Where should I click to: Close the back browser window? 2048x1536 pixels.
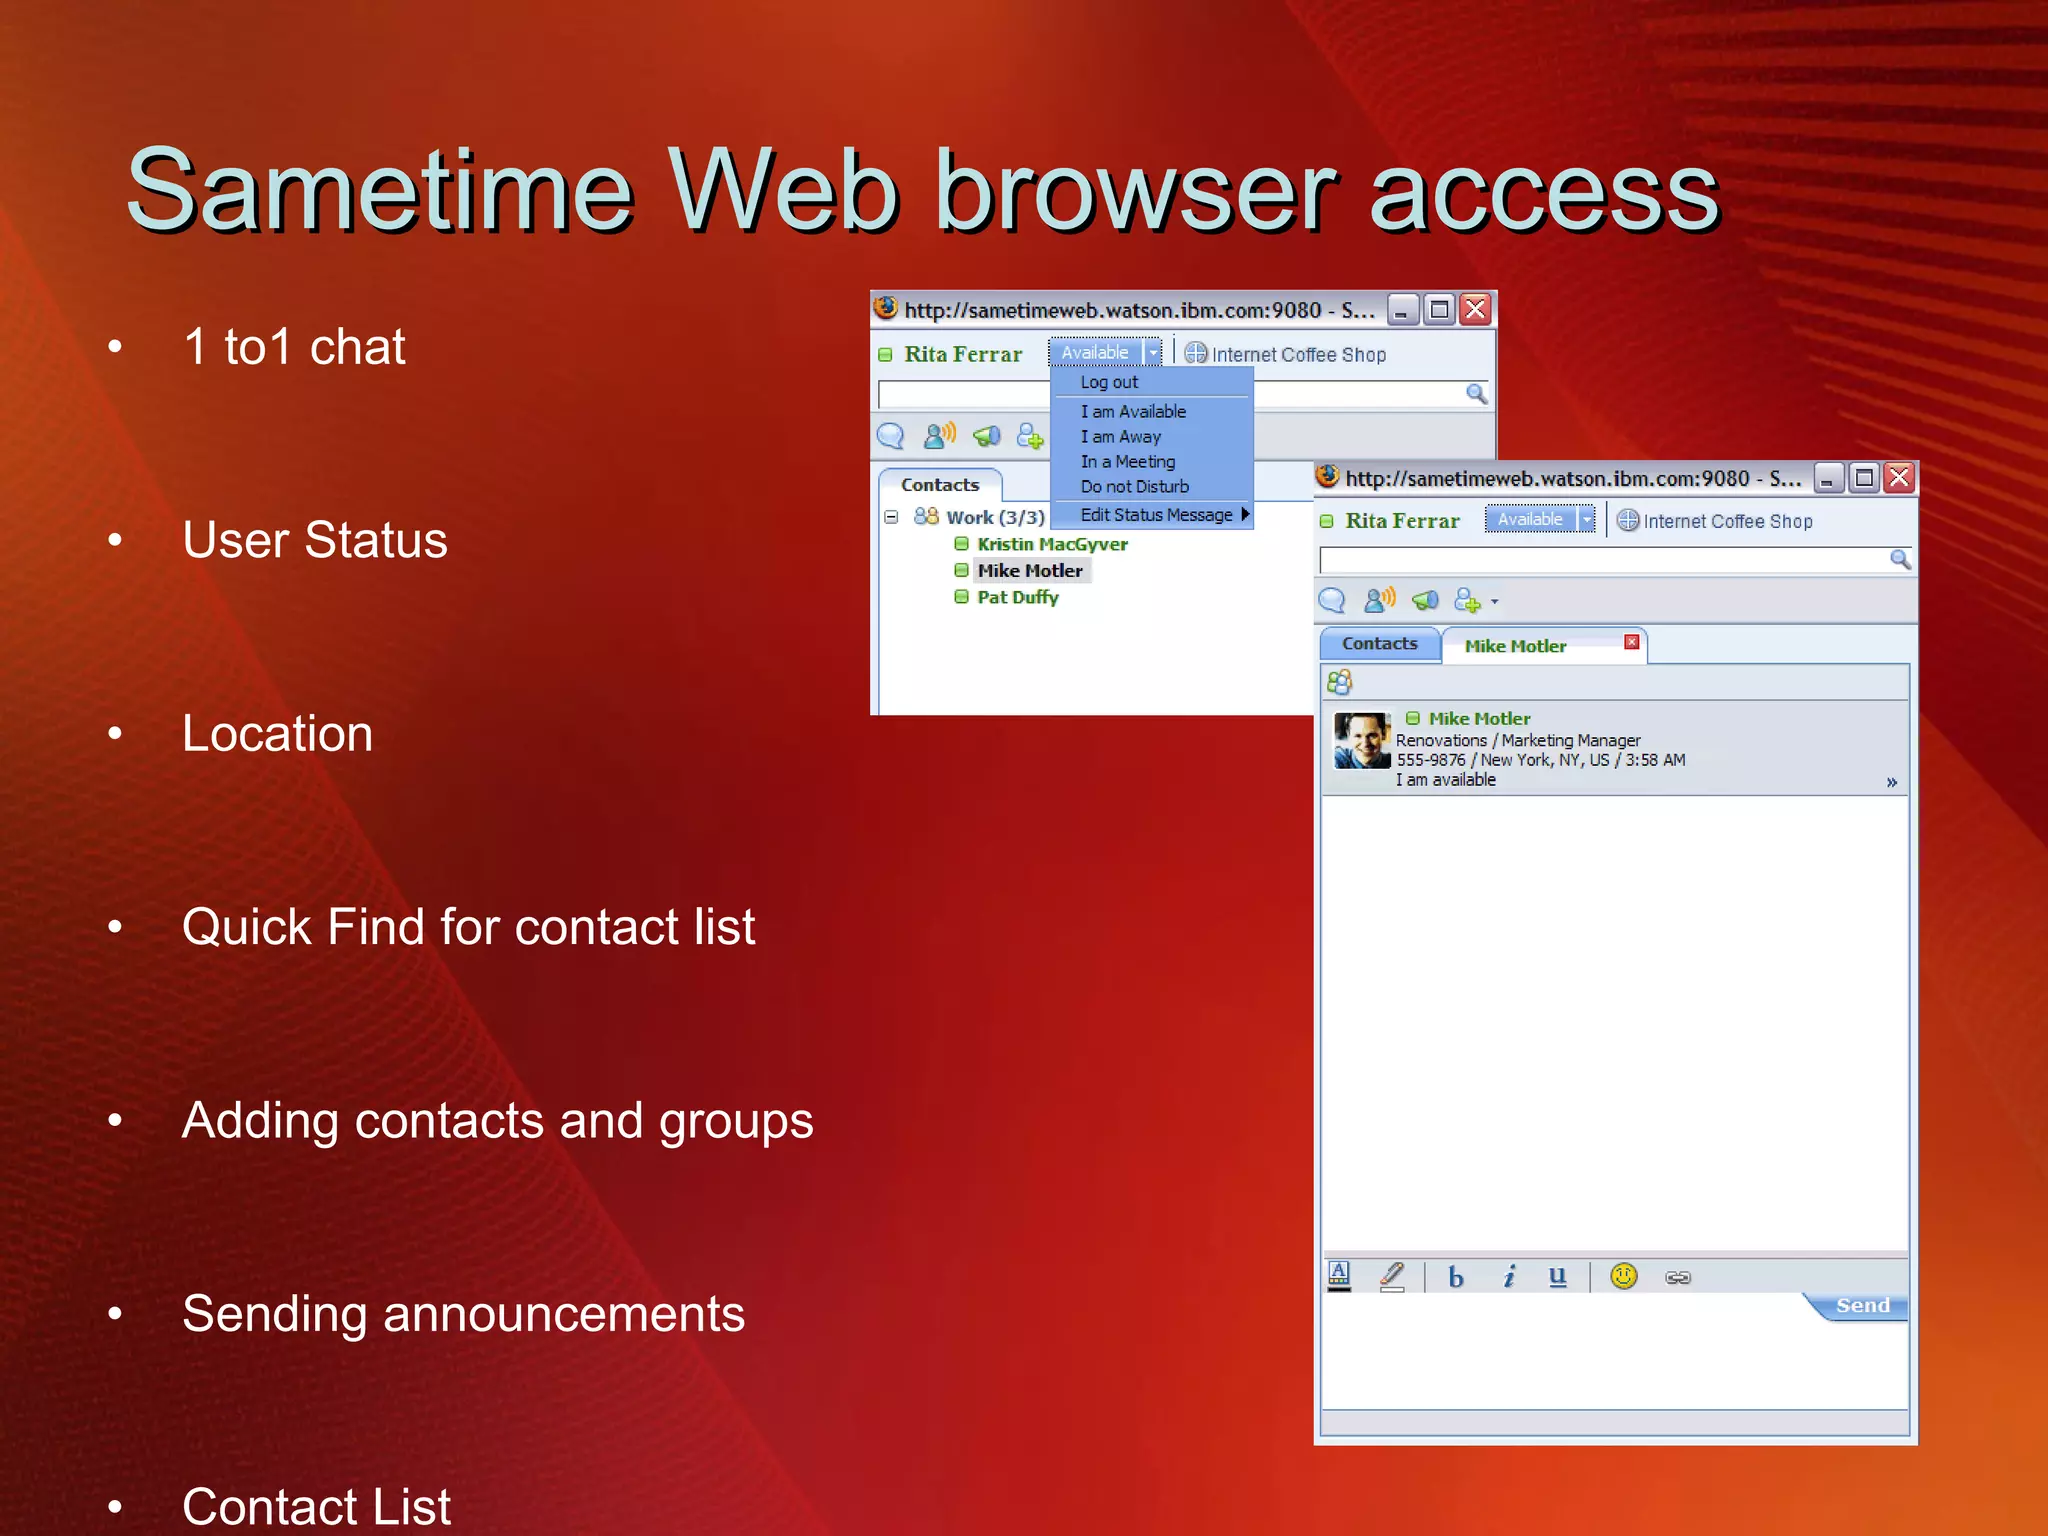pos(1475,309)
